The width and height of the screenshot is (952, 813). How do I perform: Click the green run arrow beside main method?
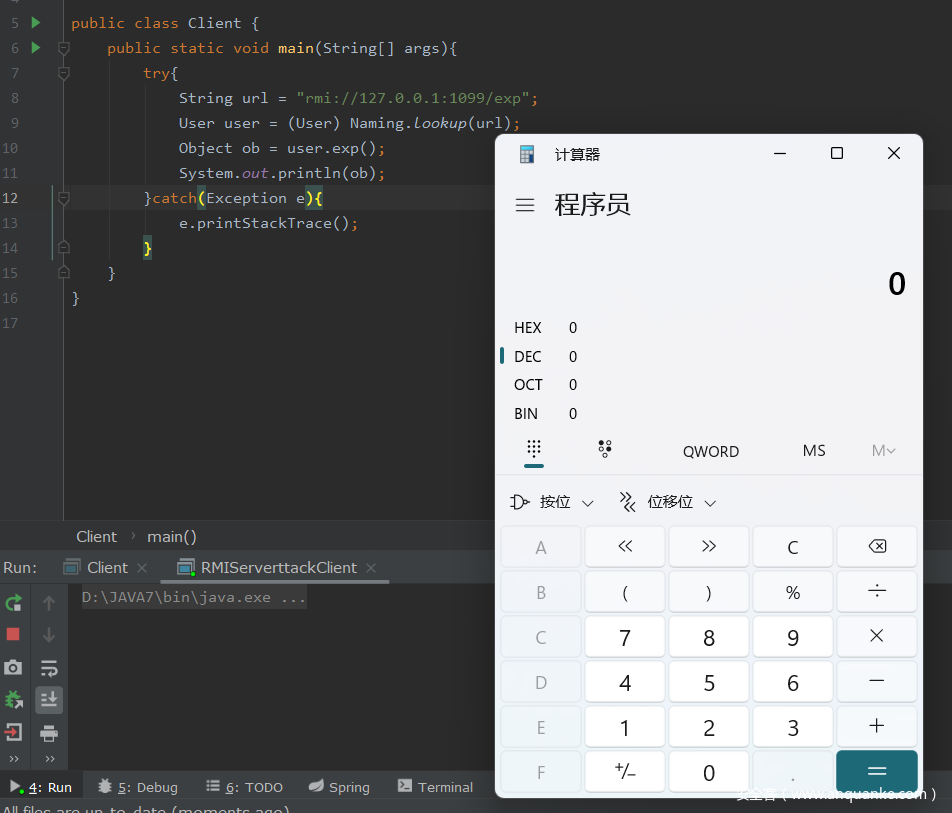tap(36, 47)
